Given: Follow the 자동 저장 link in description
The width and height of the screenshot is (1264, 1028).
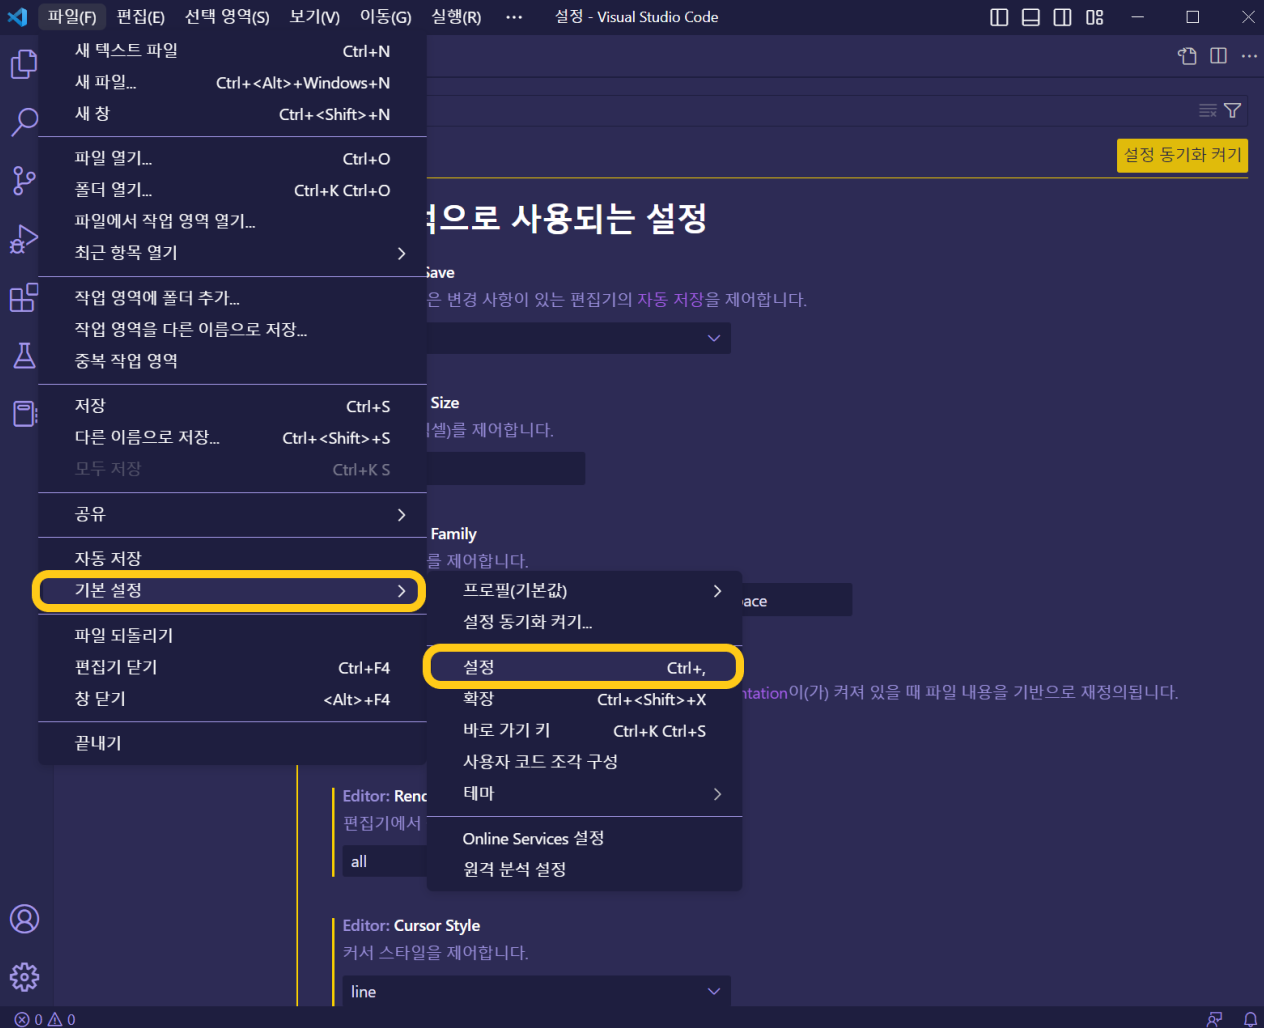Looking at the screenshot, I should pos(671,299).
